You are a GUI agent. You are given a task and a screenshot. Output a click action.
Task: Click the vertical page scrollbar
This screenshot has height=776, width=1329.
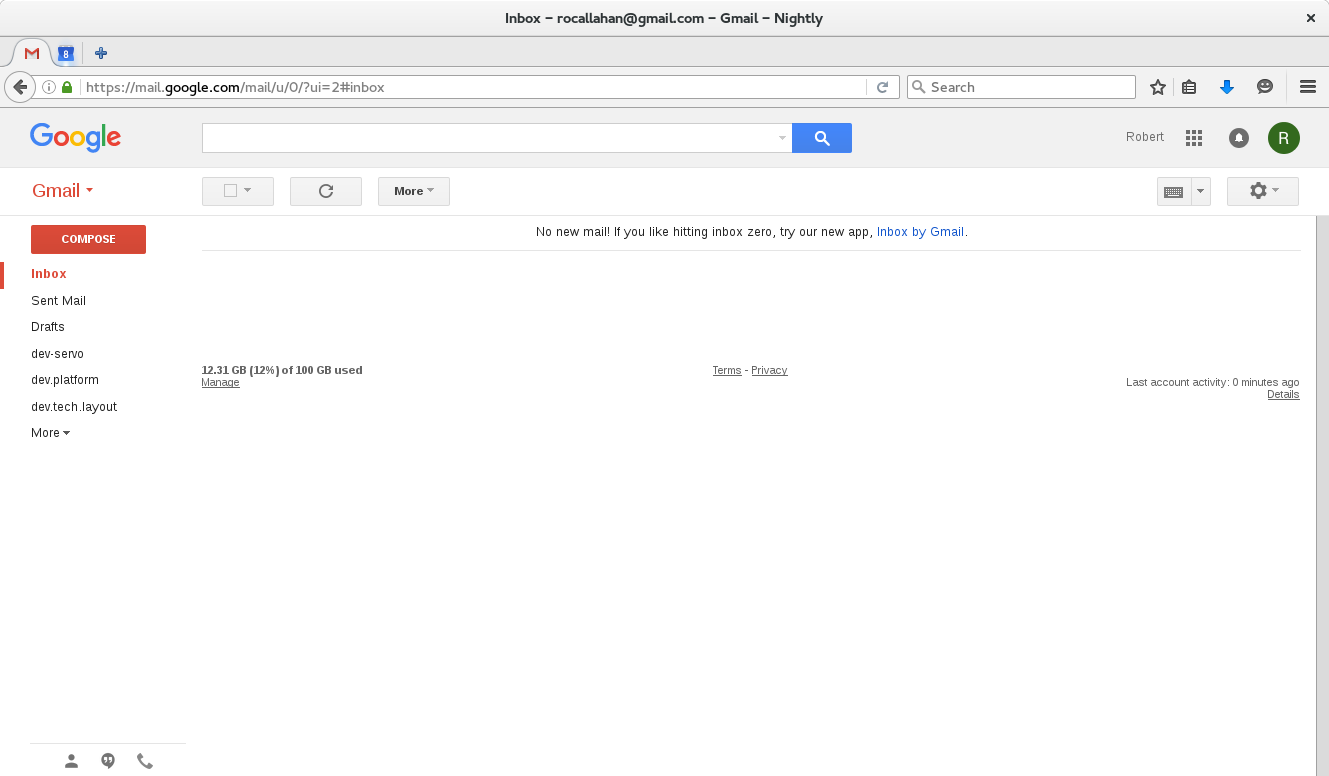click(1322, 495)
